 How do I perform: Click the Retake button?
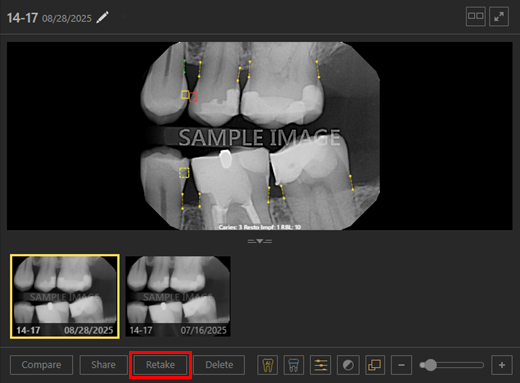point(160,365)
